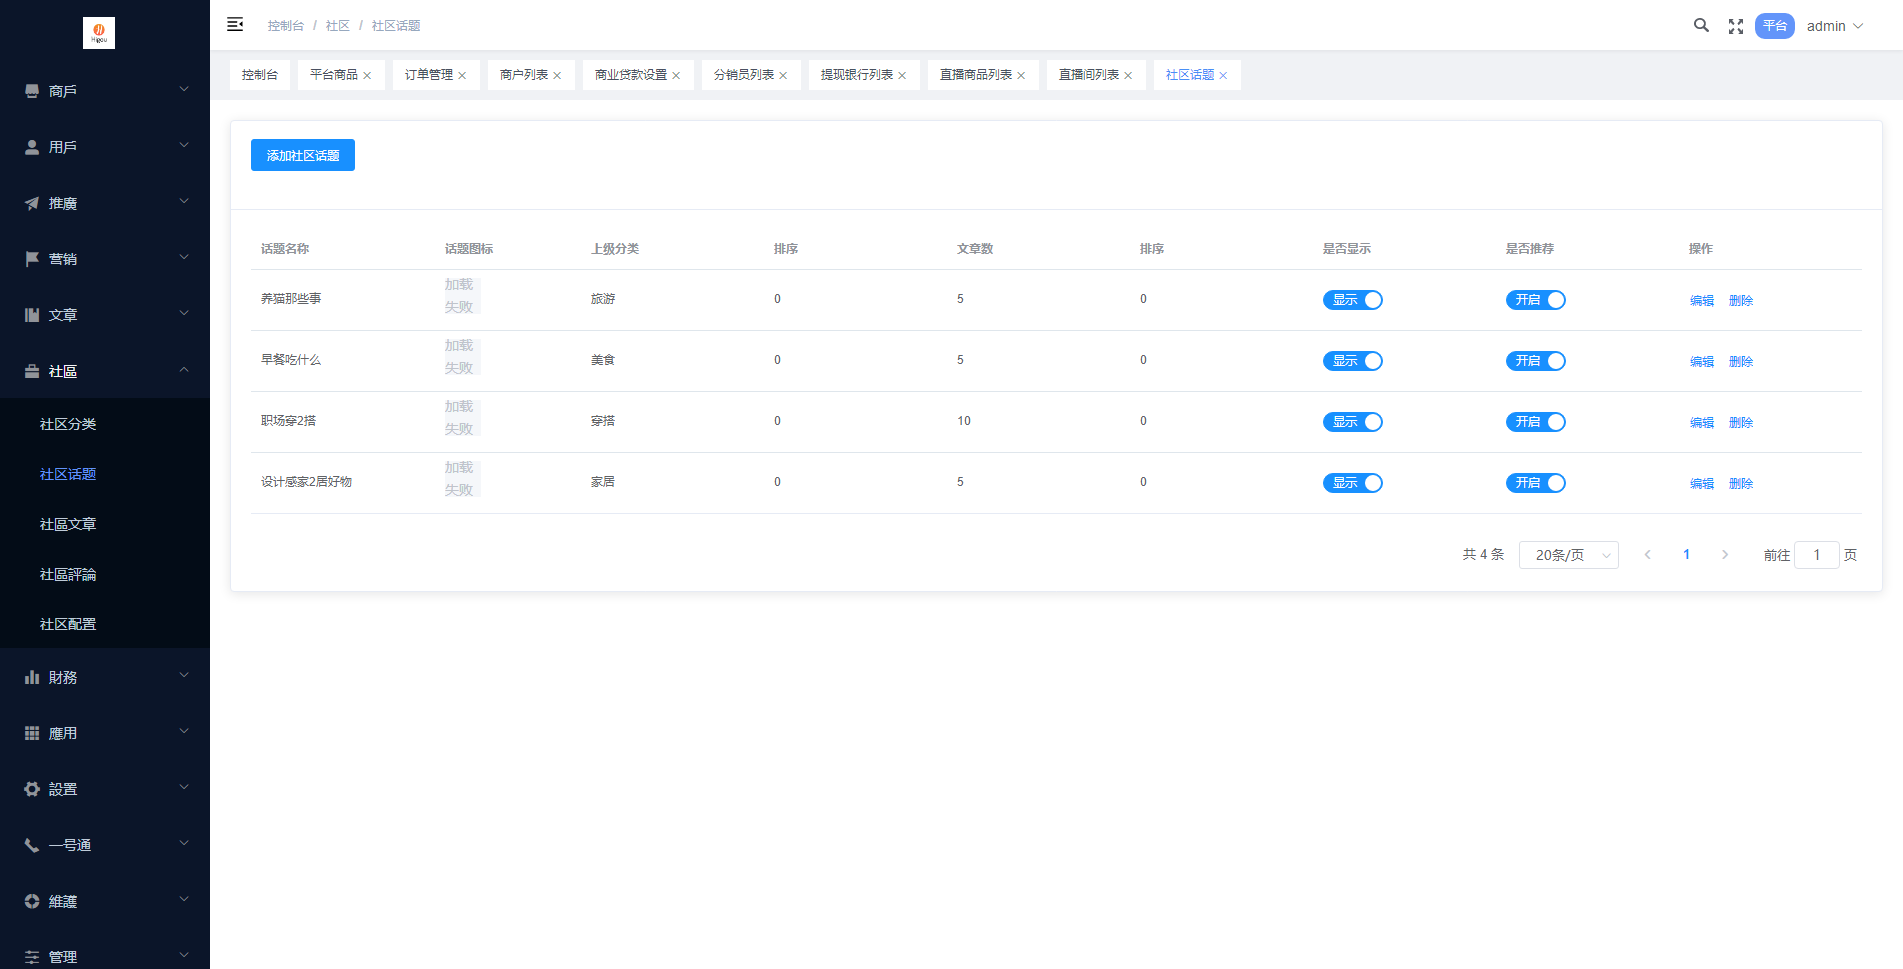Viewport: 1903px width, 969px height.
Task: Click the page number jump input field
Action: click(x=1816, y=555)
